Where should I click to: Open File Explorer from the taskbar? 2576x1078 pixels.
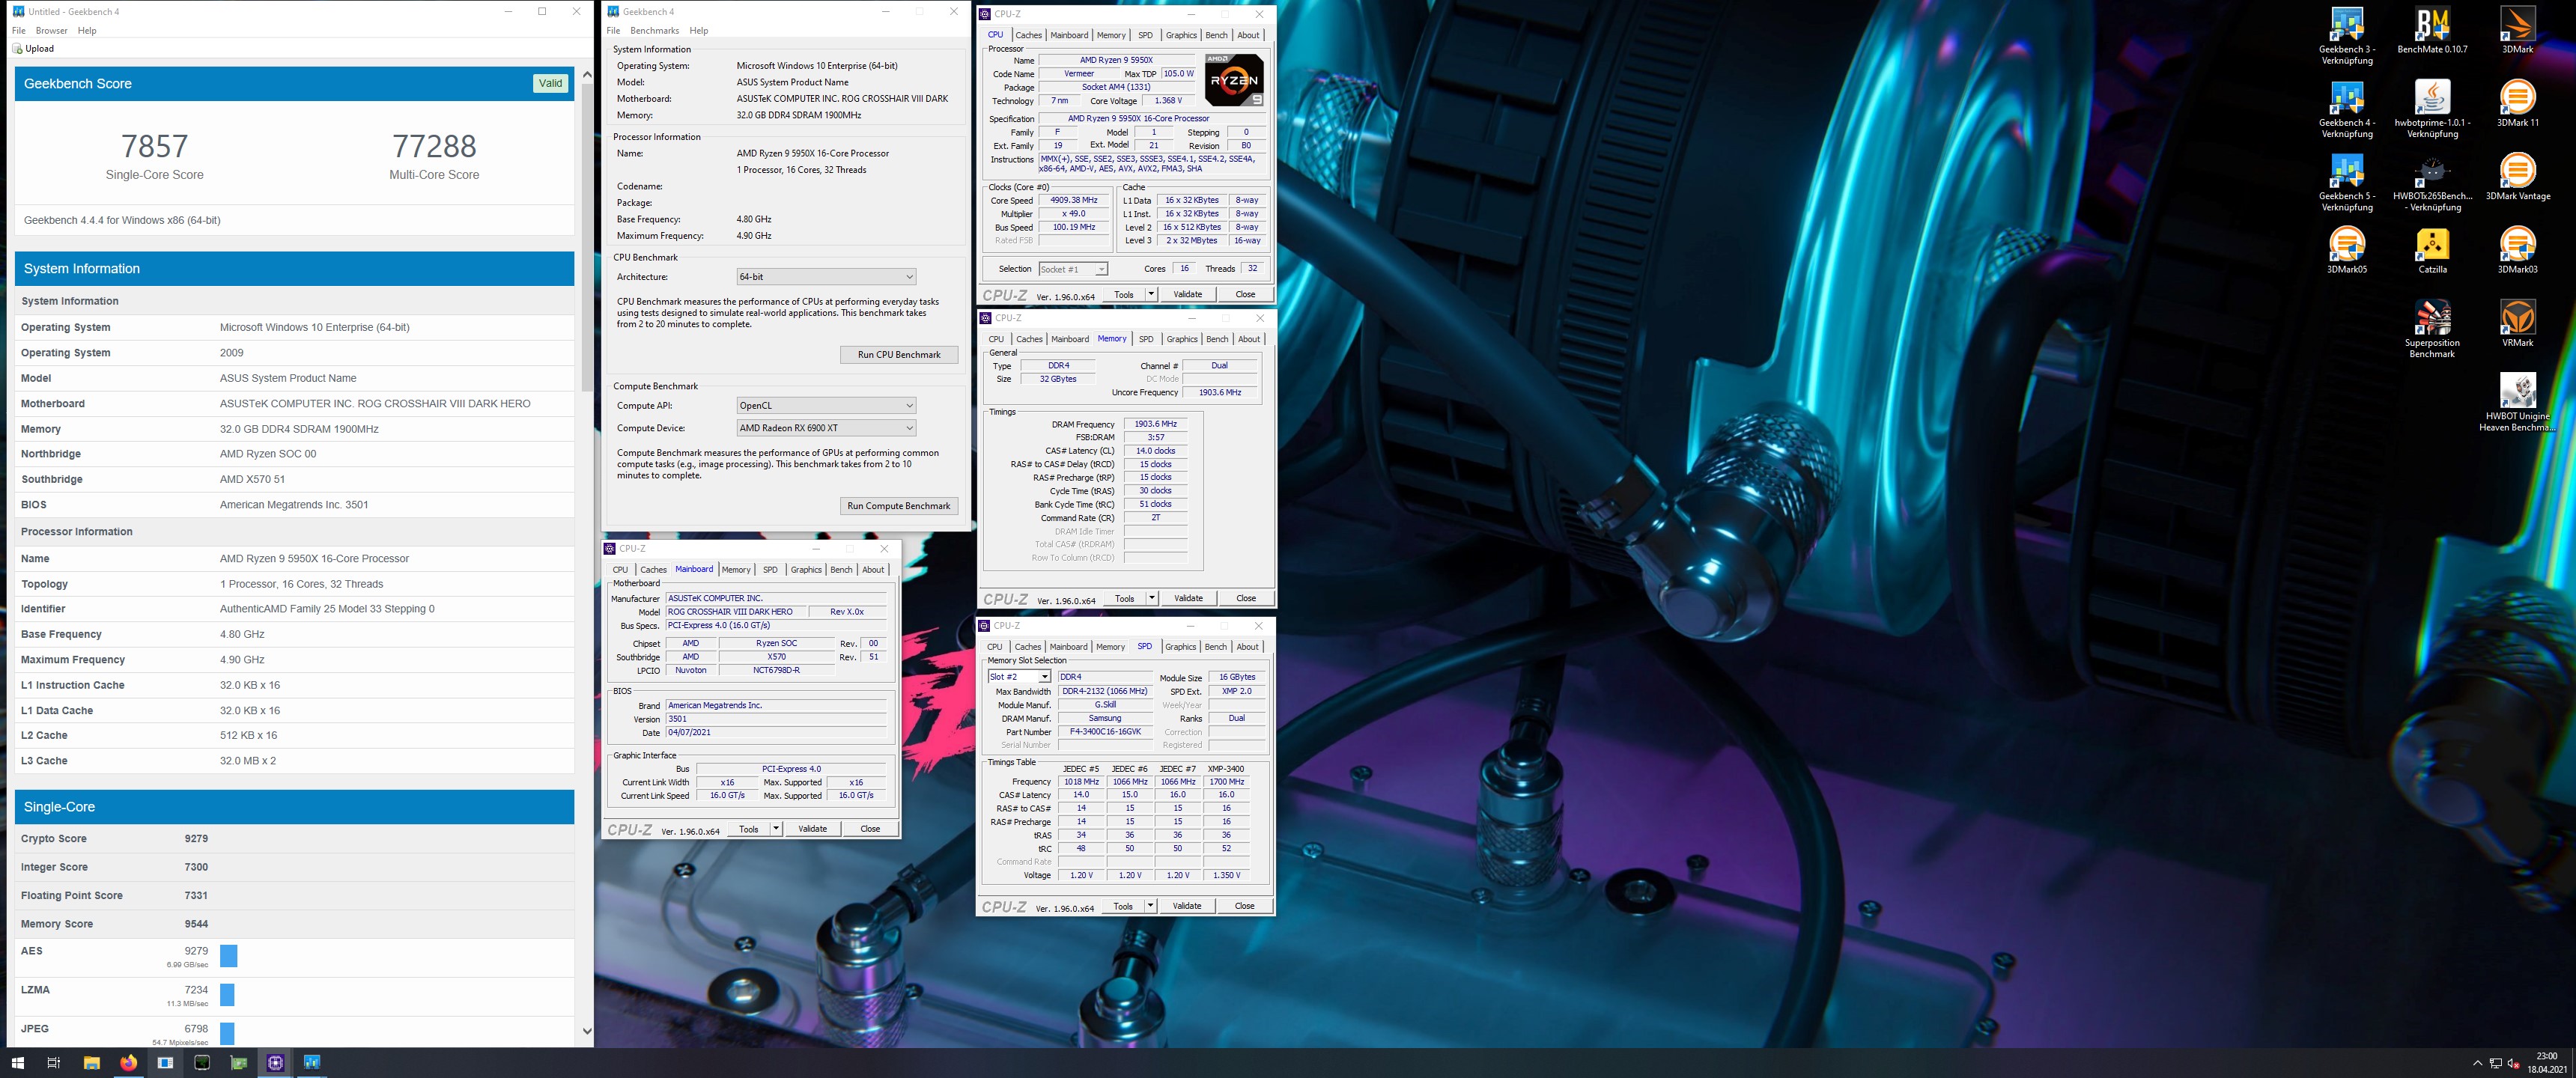(x=91, y=1062)
